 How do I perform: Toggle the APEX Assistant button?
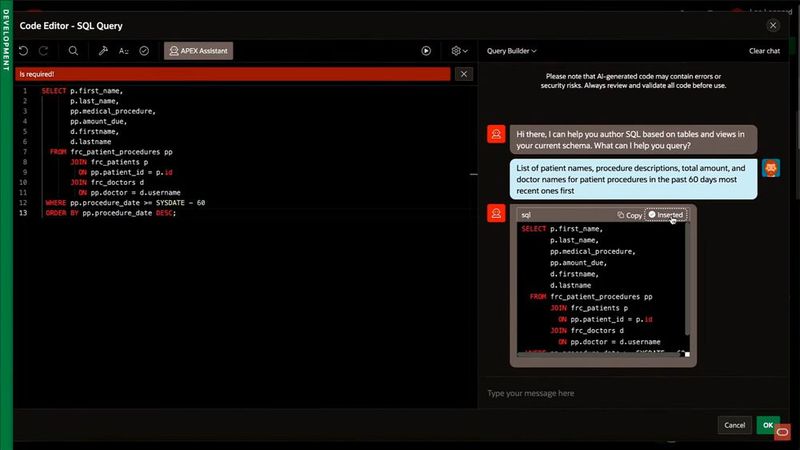pos(198,51)
